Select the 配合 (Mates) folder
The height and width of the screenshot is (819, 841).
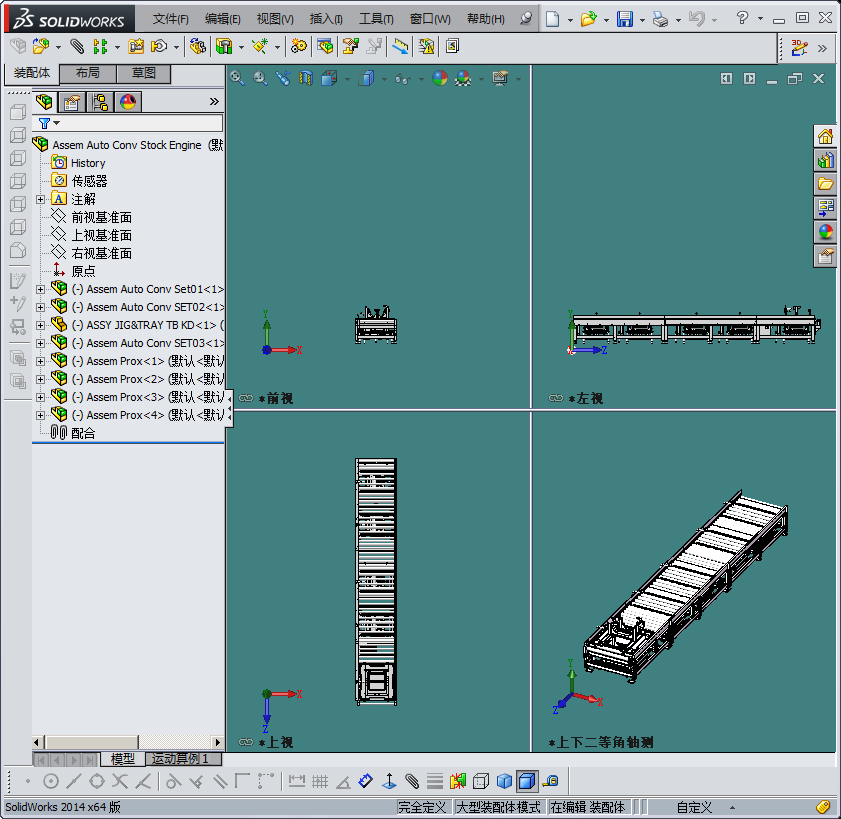point(83,433)
